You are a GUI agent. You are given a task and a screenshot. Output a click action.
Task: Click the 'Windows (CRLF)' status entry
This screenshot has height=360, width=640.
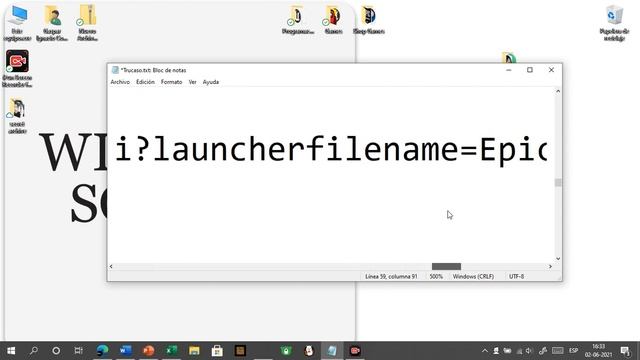tap(473, 277)
